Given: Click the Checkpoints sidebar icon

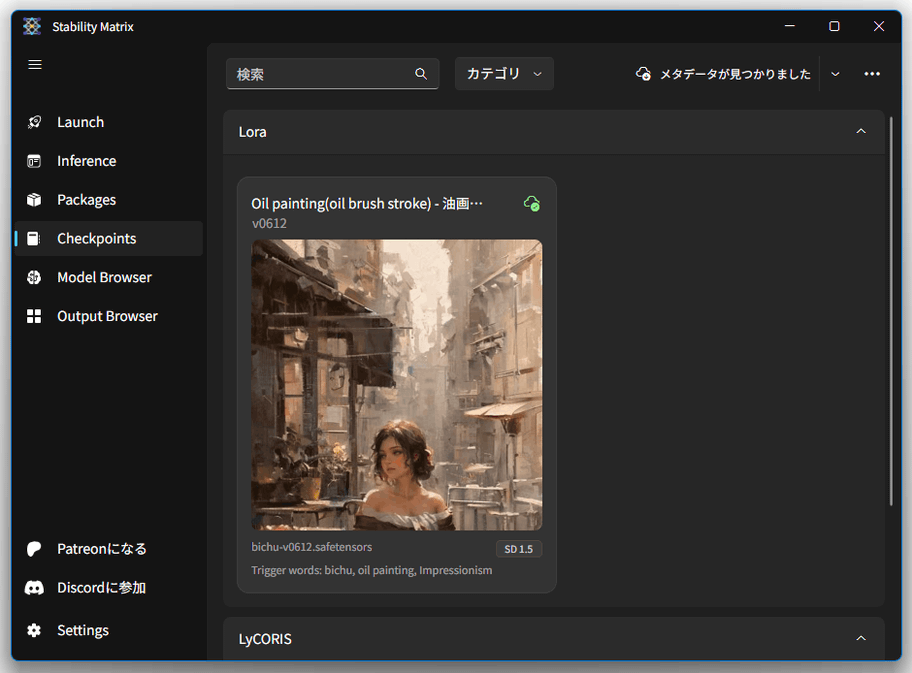Looking at the screenshot, I should [34, 238].
